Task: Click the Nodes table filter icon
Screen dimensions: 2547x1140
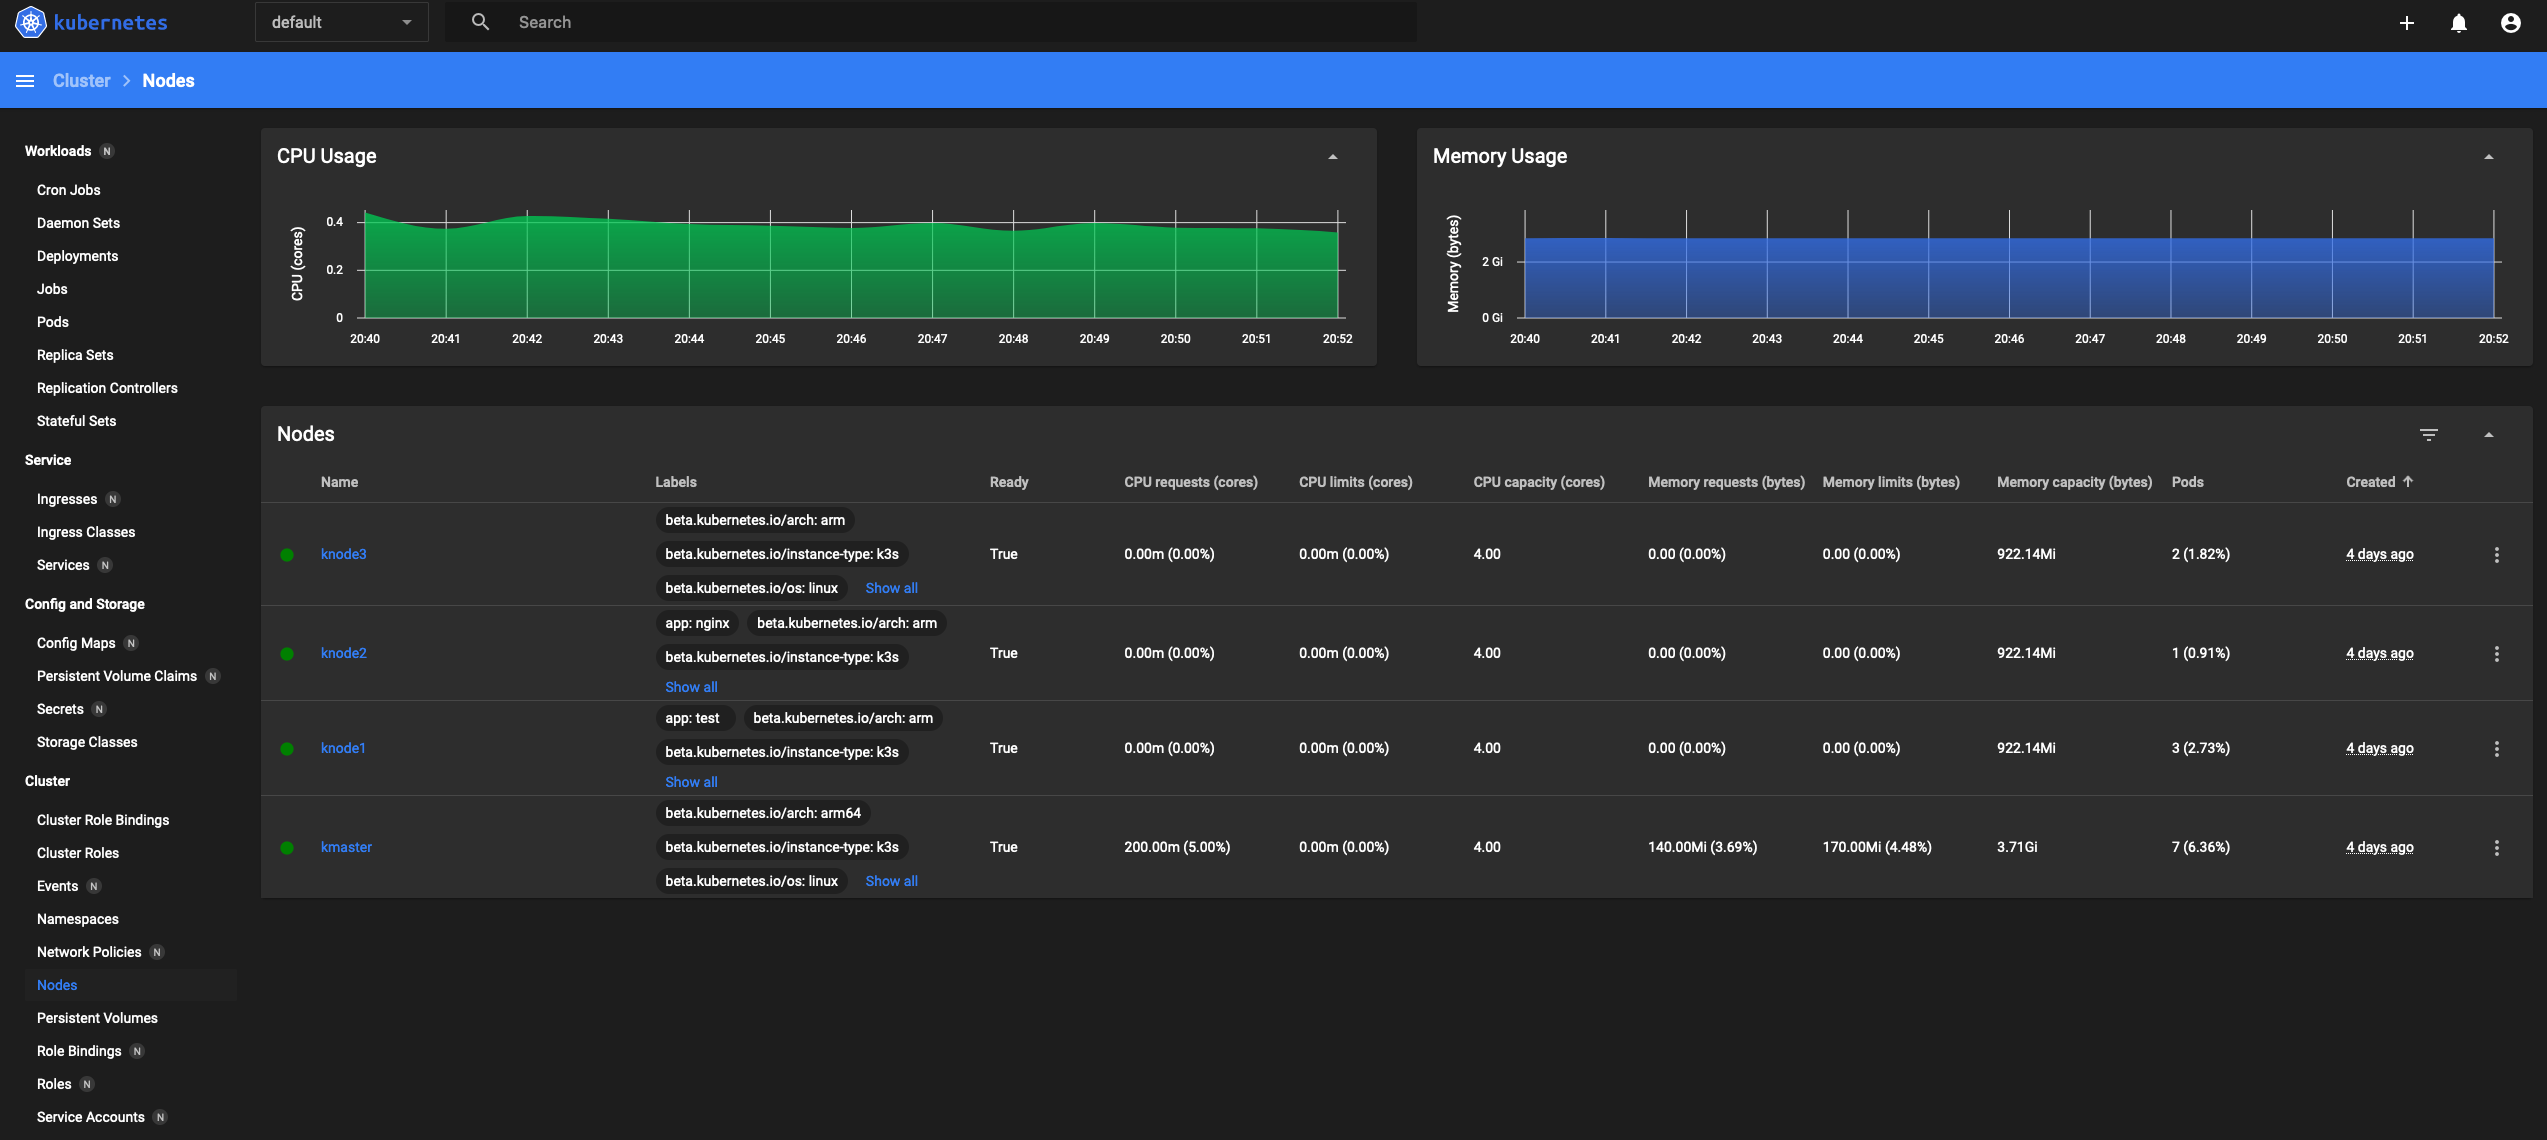Action: [x=2429, y=434]
